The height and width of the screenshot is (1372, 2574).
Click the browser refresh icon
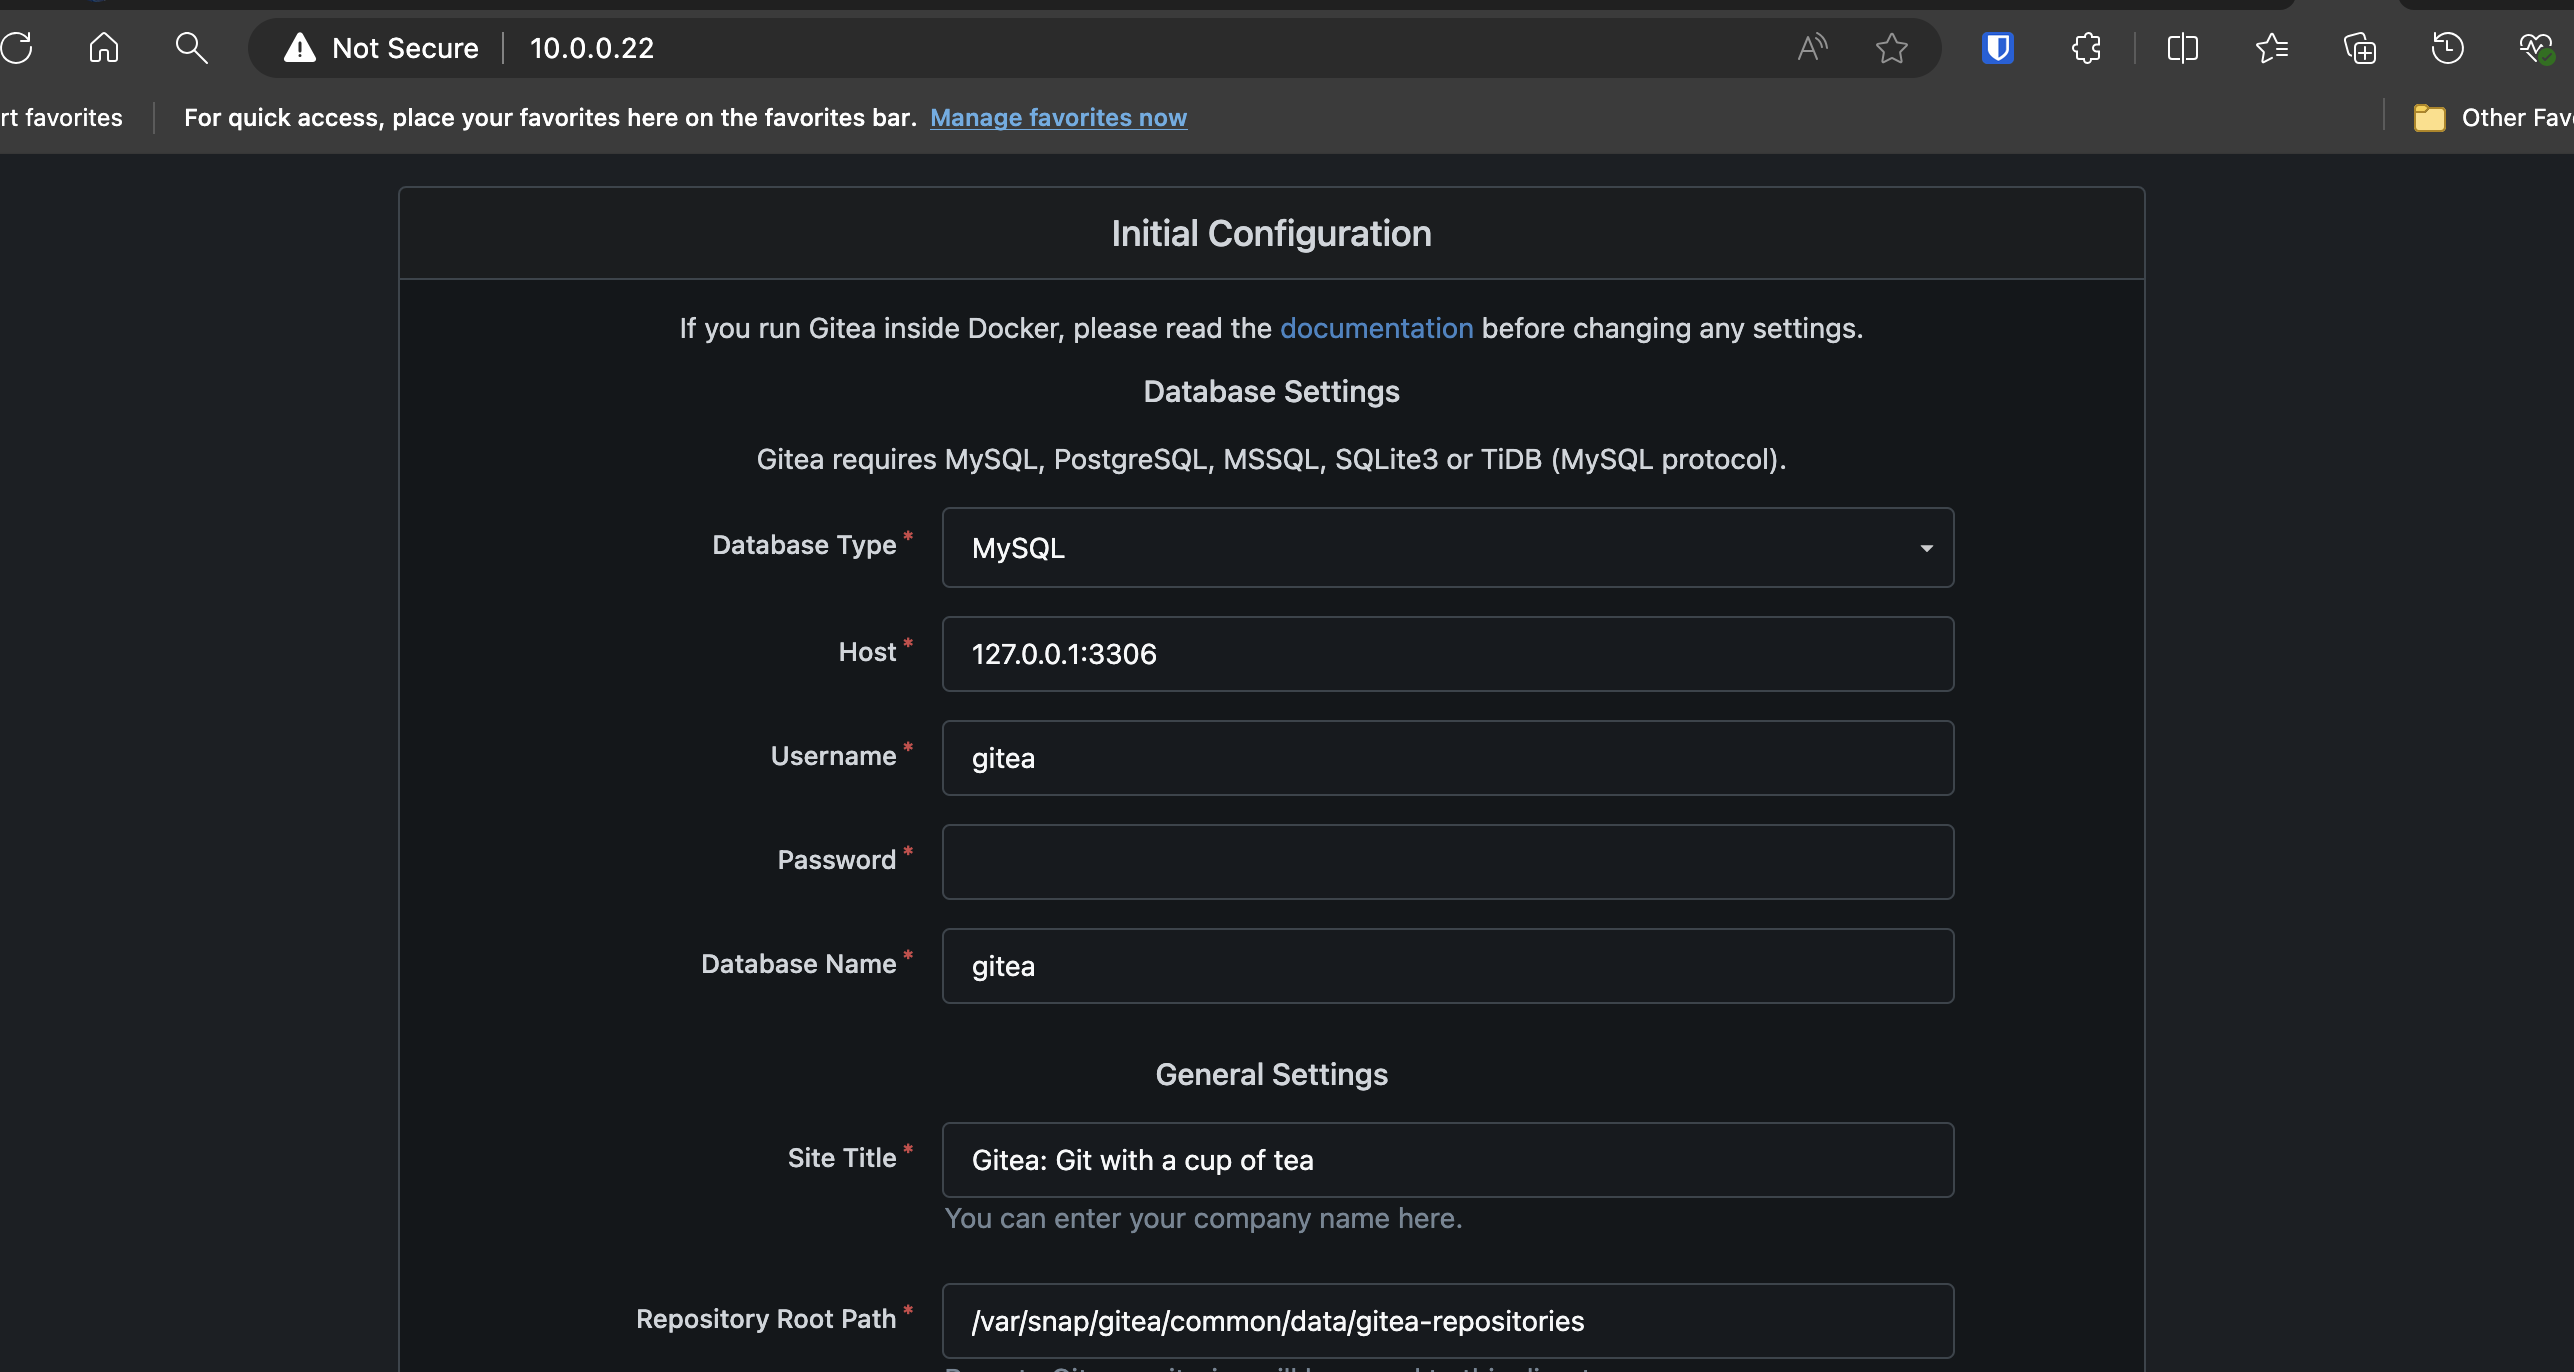[17, 47]
